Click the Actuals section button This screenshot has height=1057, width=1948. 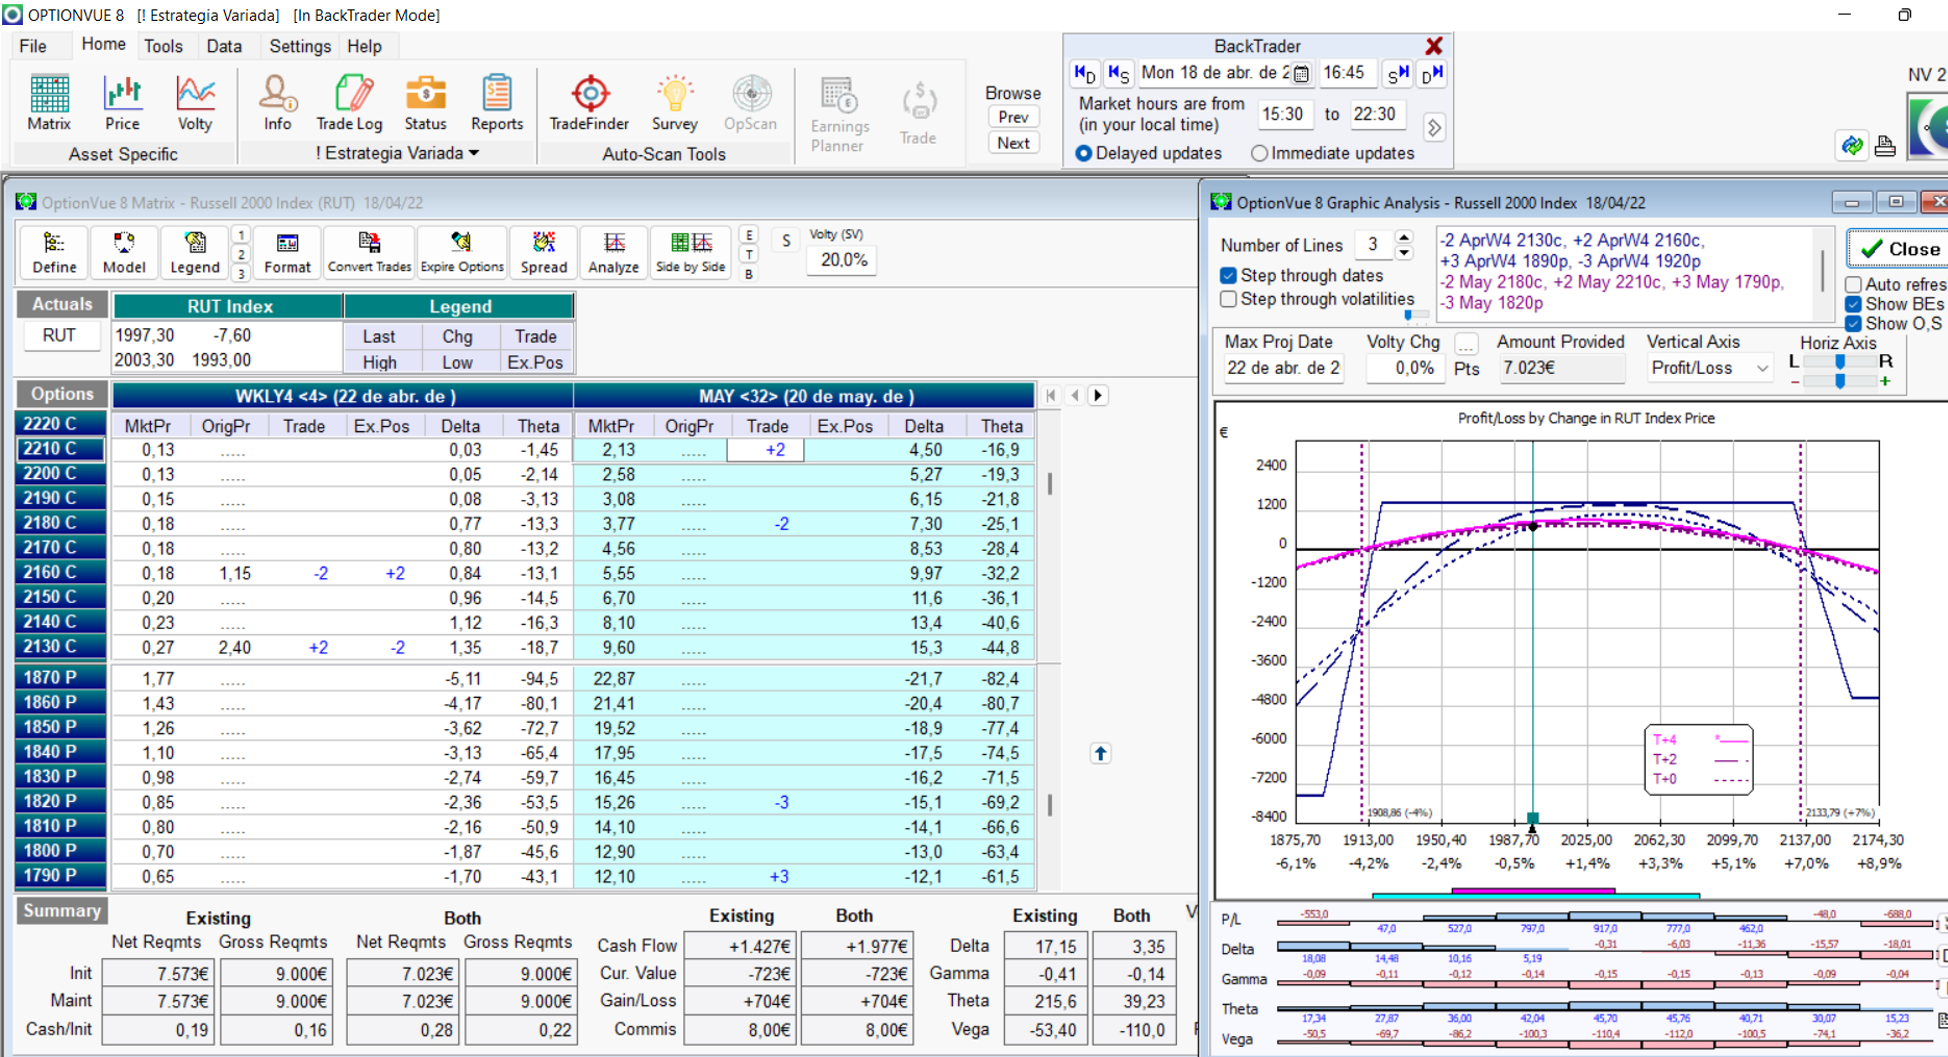pos(62,304)
